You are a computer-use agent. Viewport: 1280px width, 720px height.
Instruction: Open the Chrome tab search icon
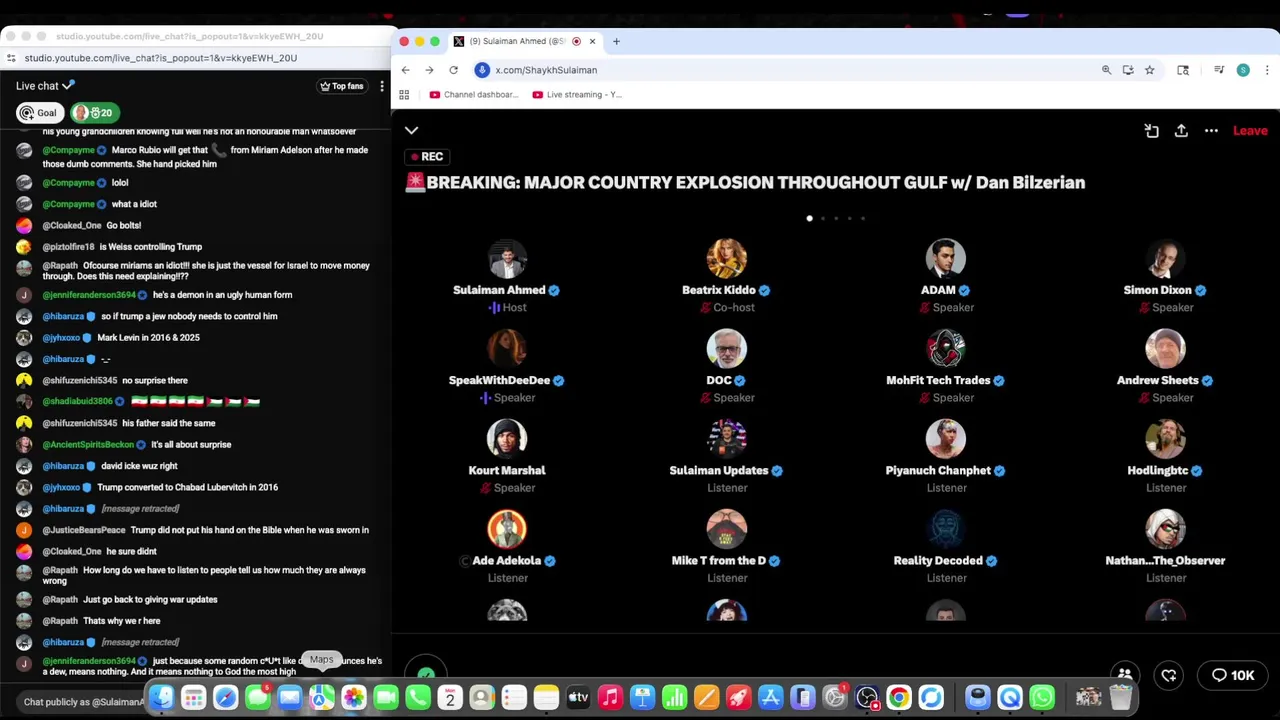(1183, 70)
